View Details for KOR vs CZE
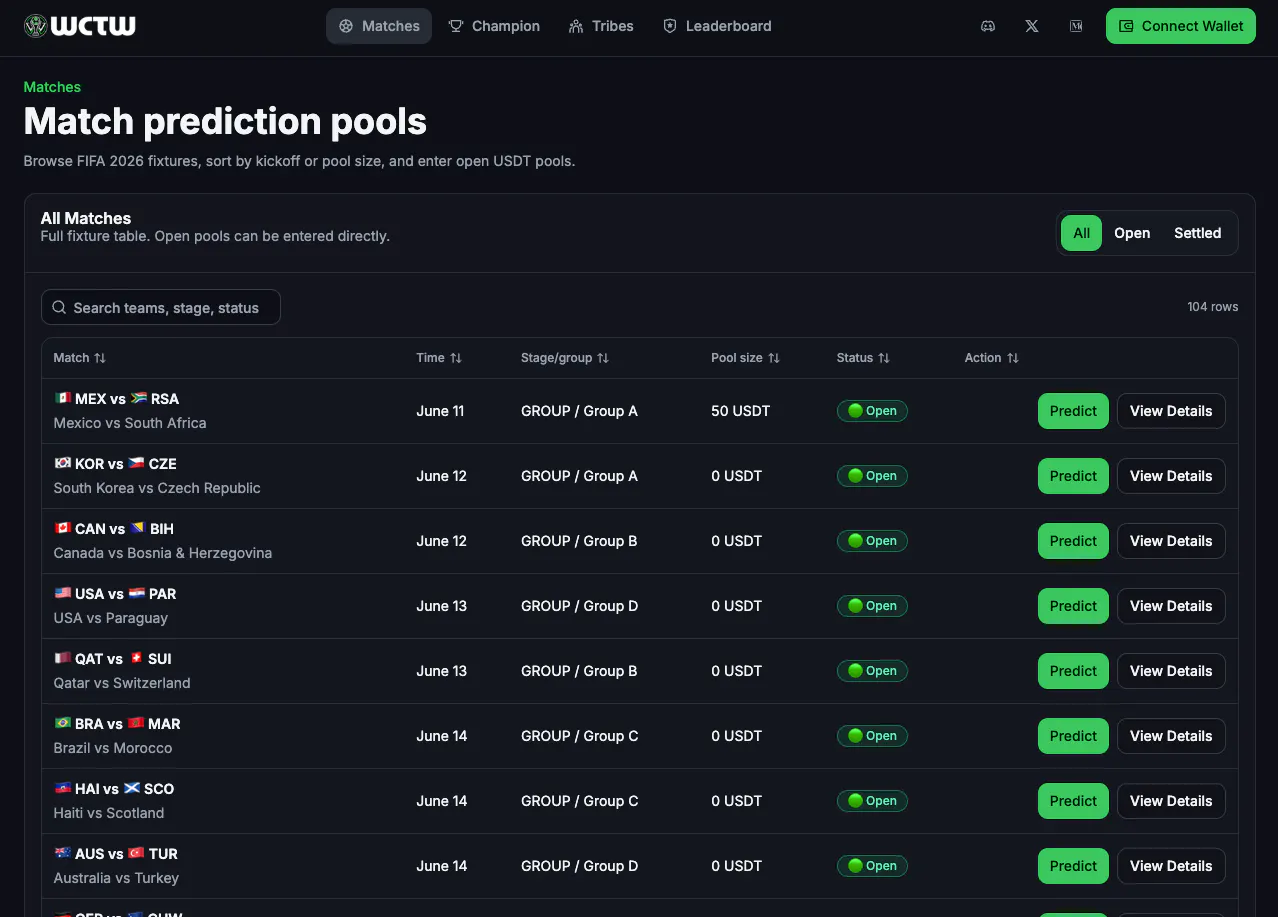 click(x=1171, y=476)
